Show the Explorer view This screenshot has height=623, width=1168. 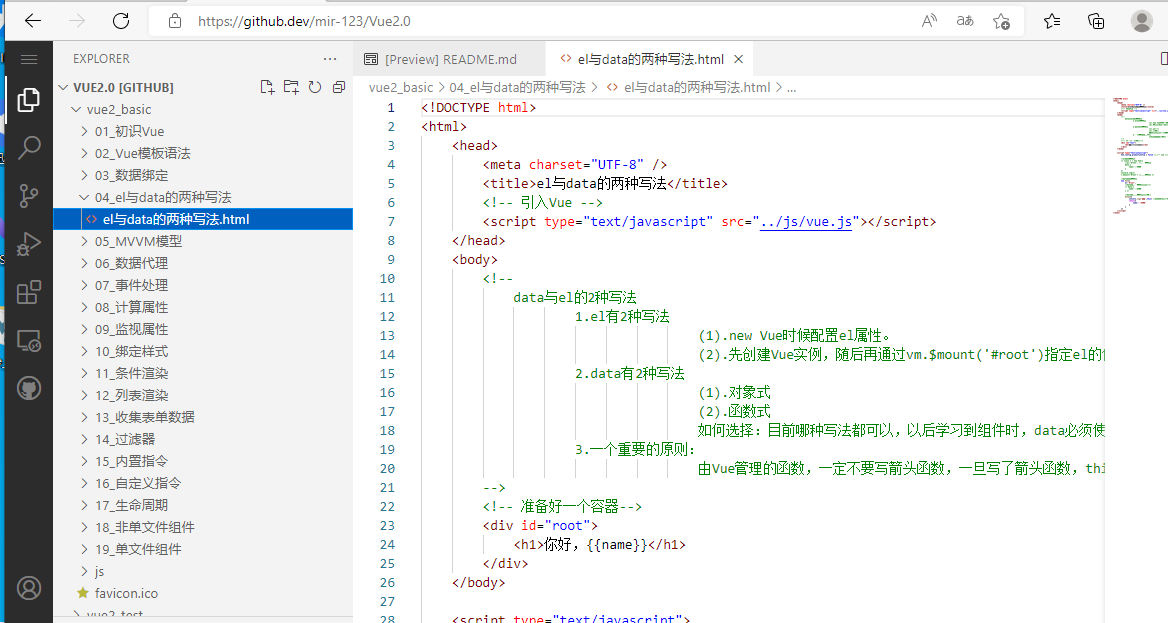click(28, 99)
